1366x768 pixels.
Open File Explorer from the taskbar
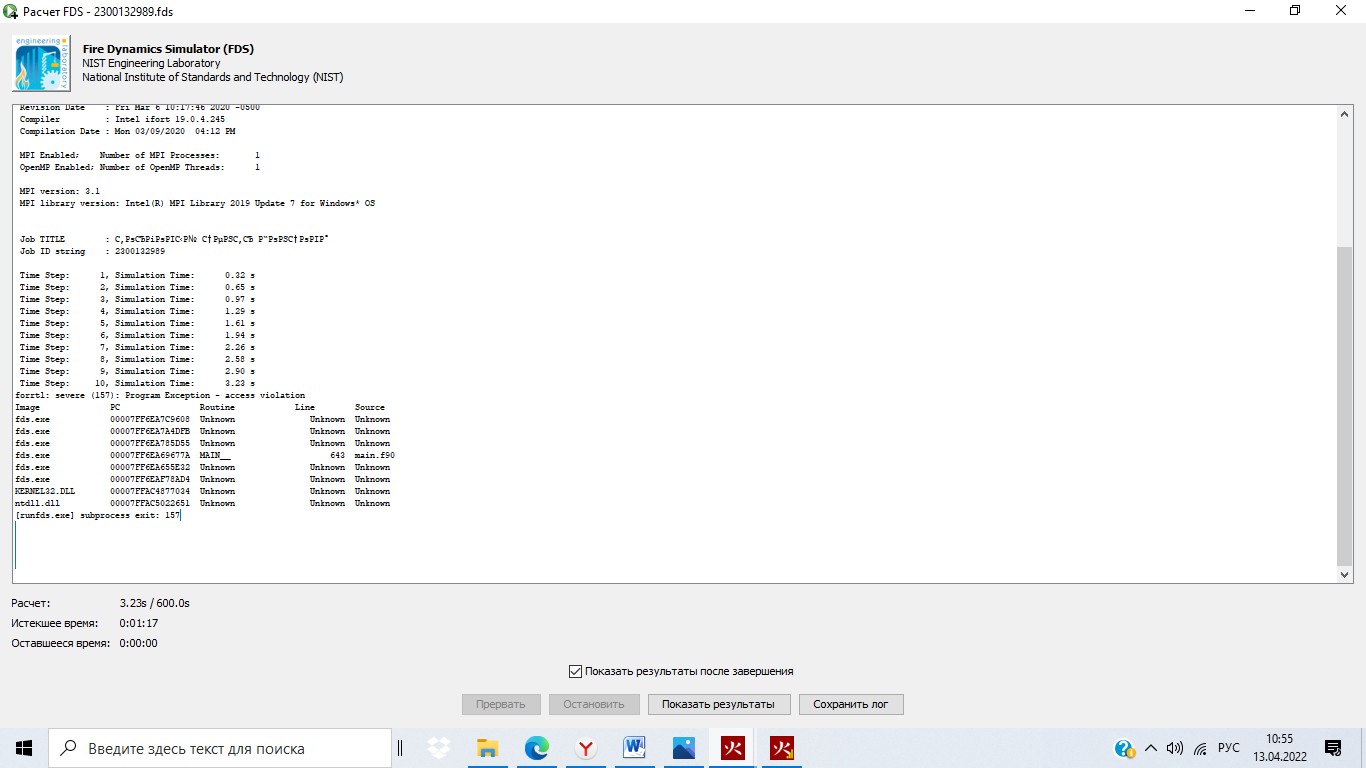tap(487, 748)
